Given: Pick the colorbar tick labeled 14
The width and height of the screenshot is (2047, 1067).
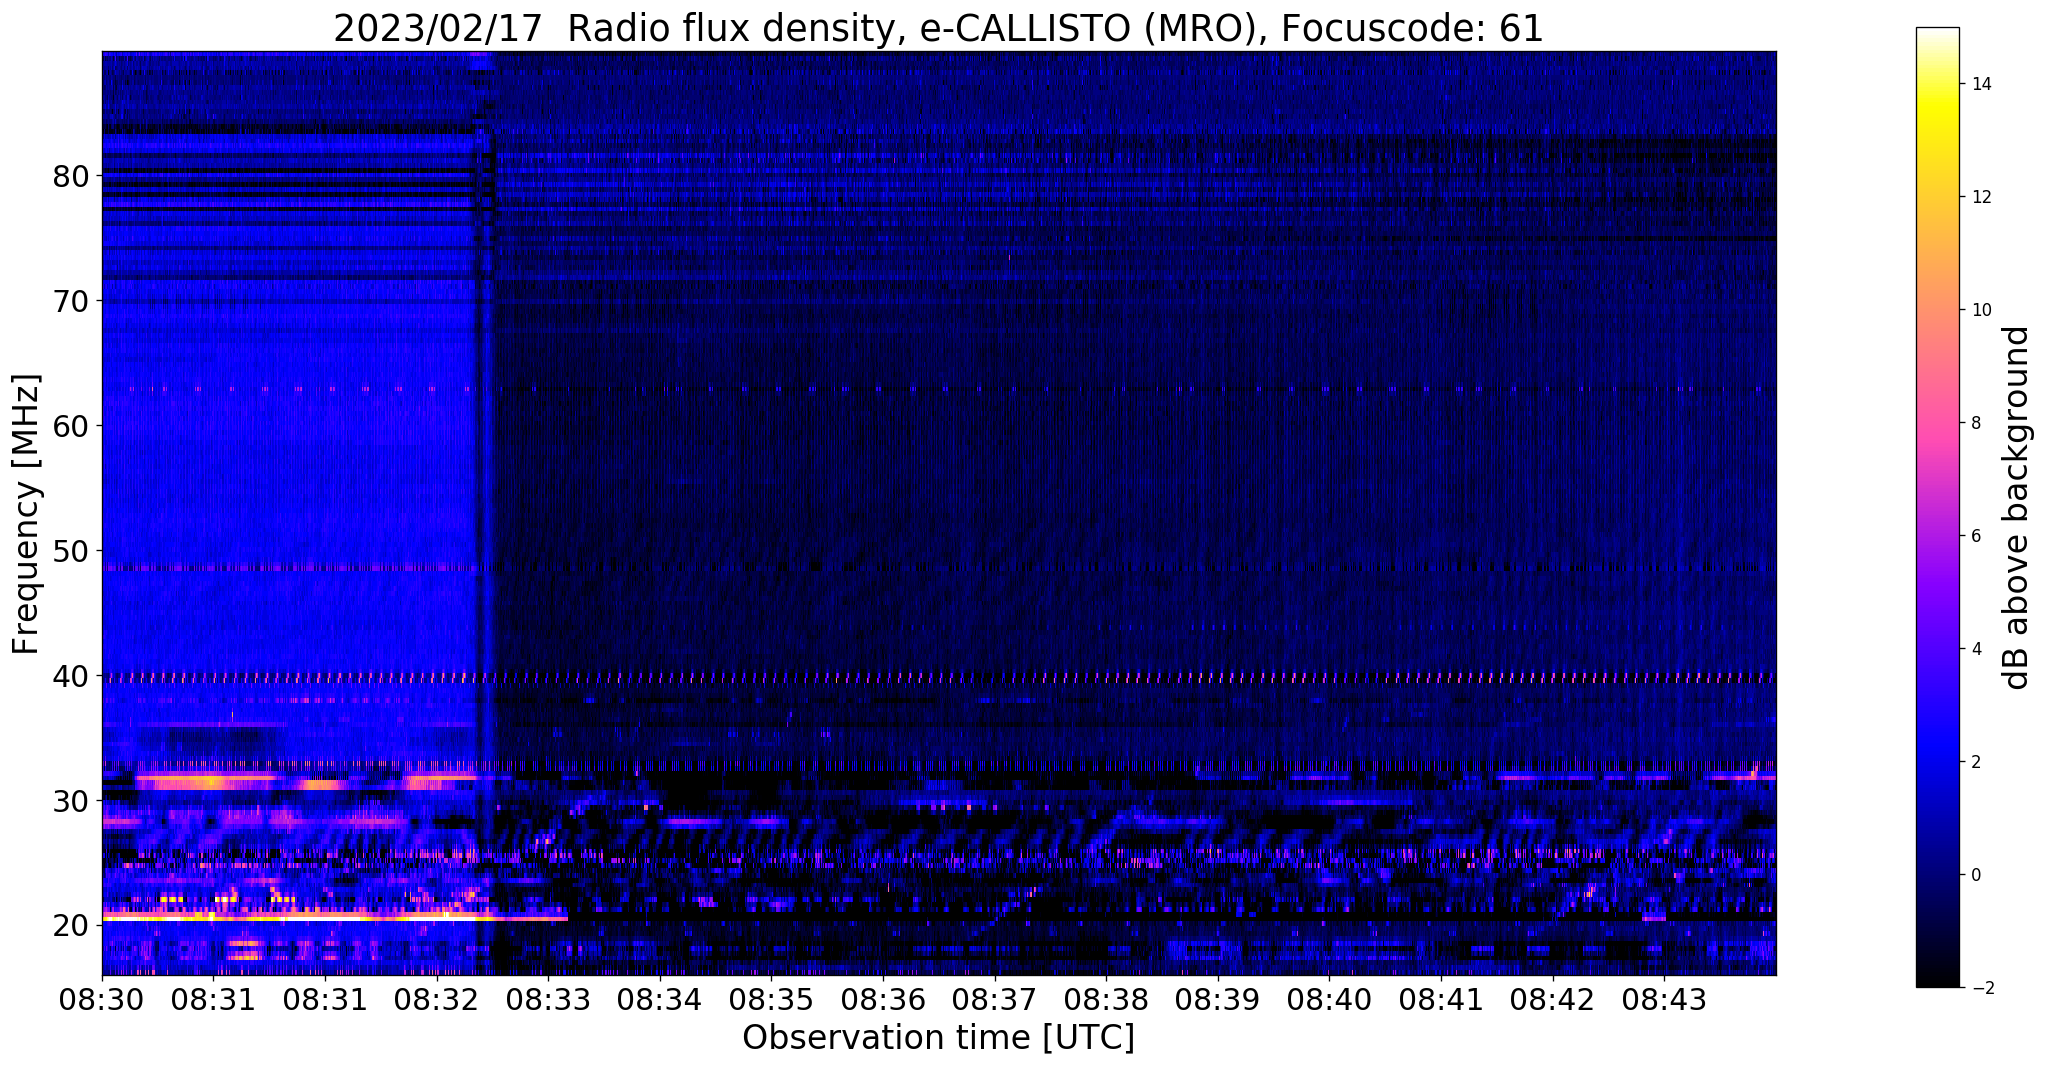Looking at the screenshot, I should [x=1980, y=85].
